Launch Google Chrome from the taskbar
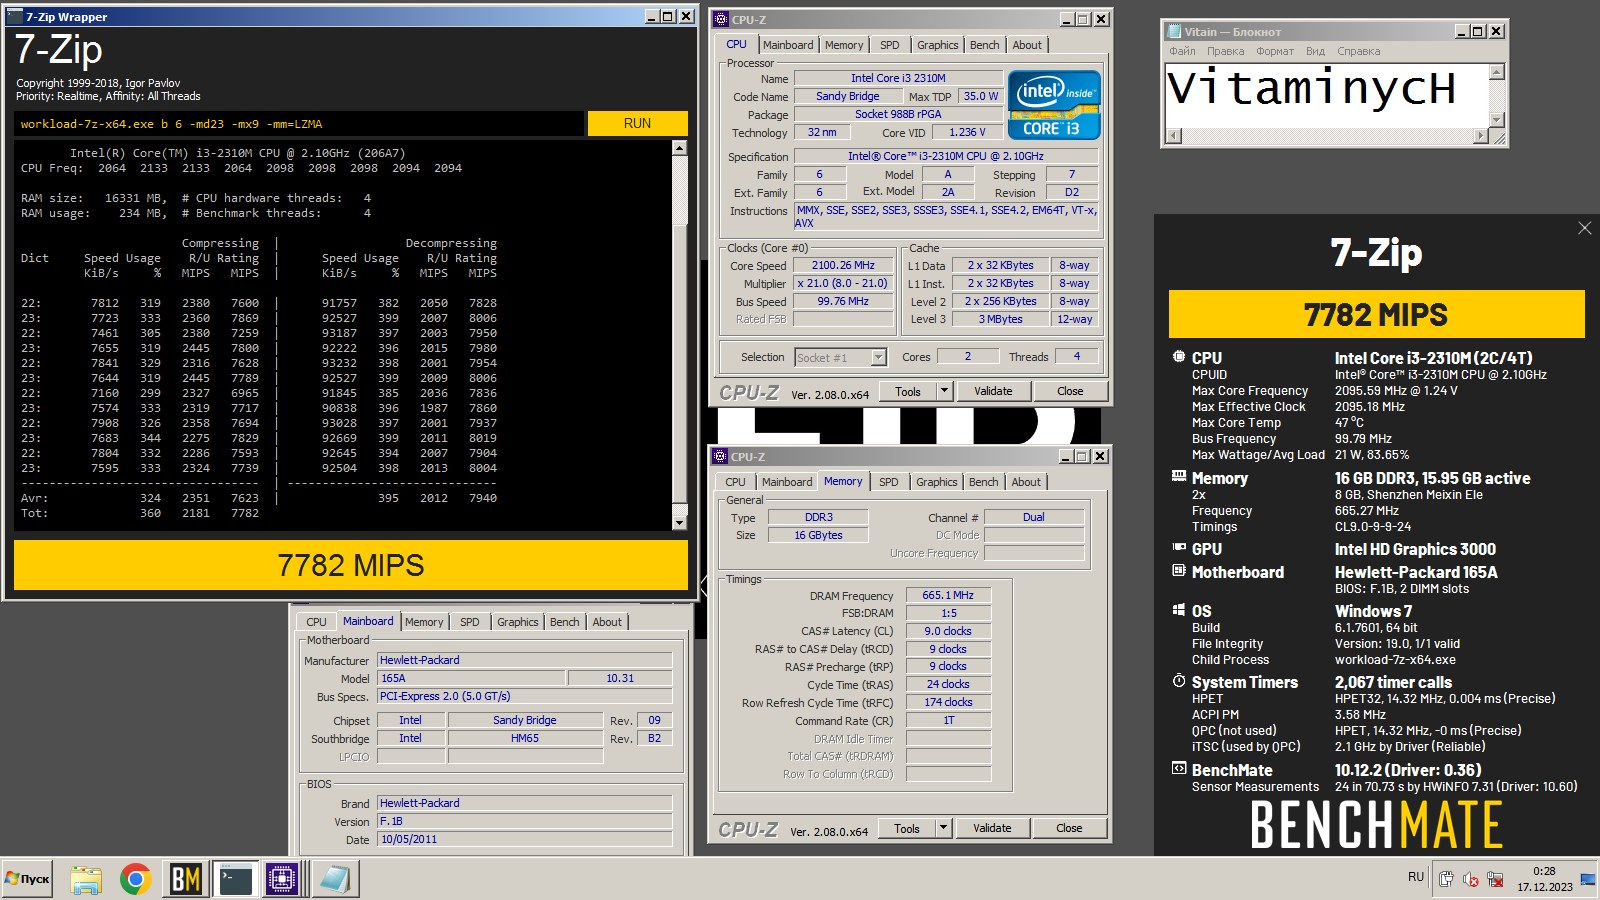 136,879
